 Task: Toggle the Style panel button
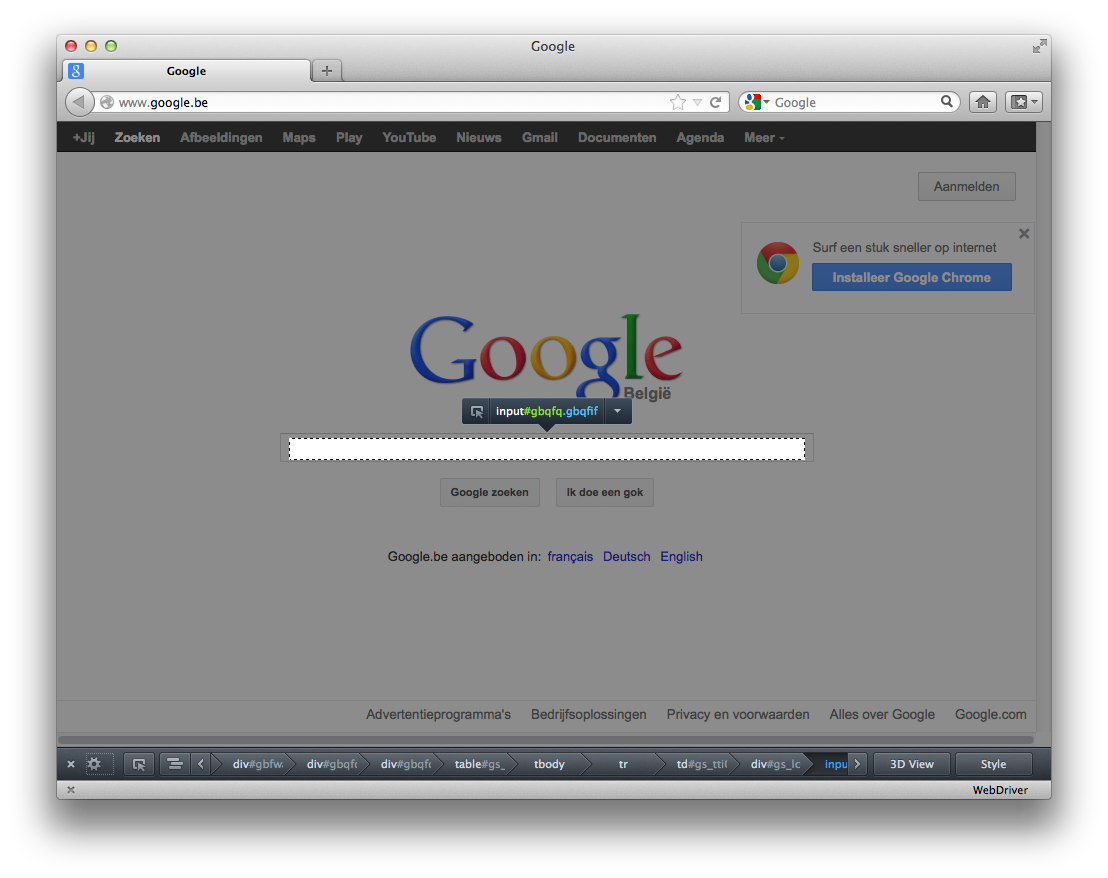coord(993,764)
